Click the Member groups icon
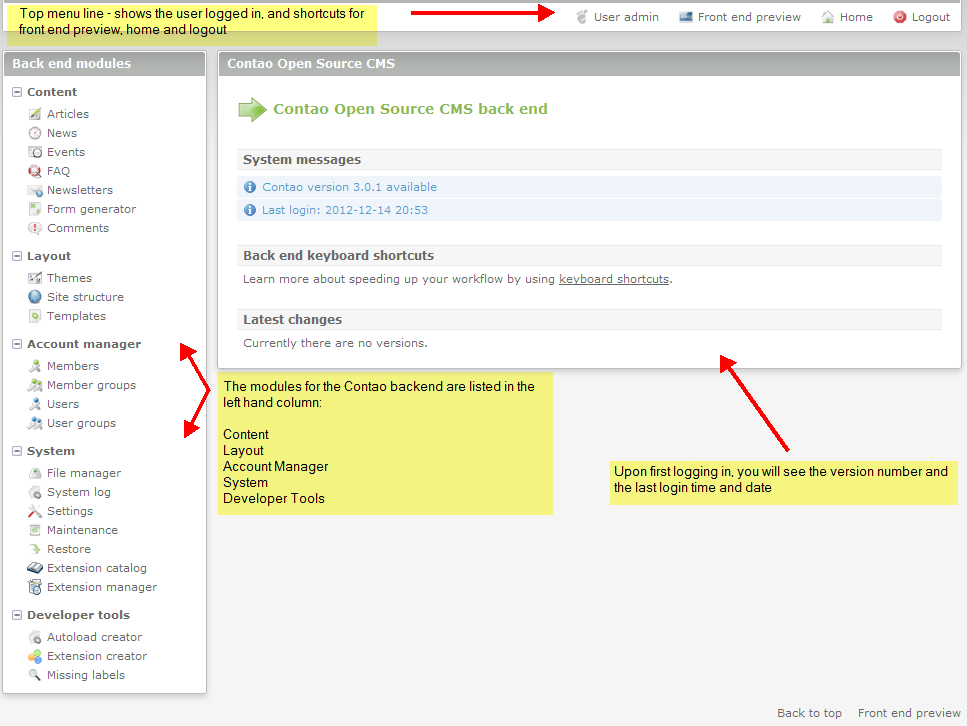This screenshot has height=726, width=967. (x=35, y=385)
